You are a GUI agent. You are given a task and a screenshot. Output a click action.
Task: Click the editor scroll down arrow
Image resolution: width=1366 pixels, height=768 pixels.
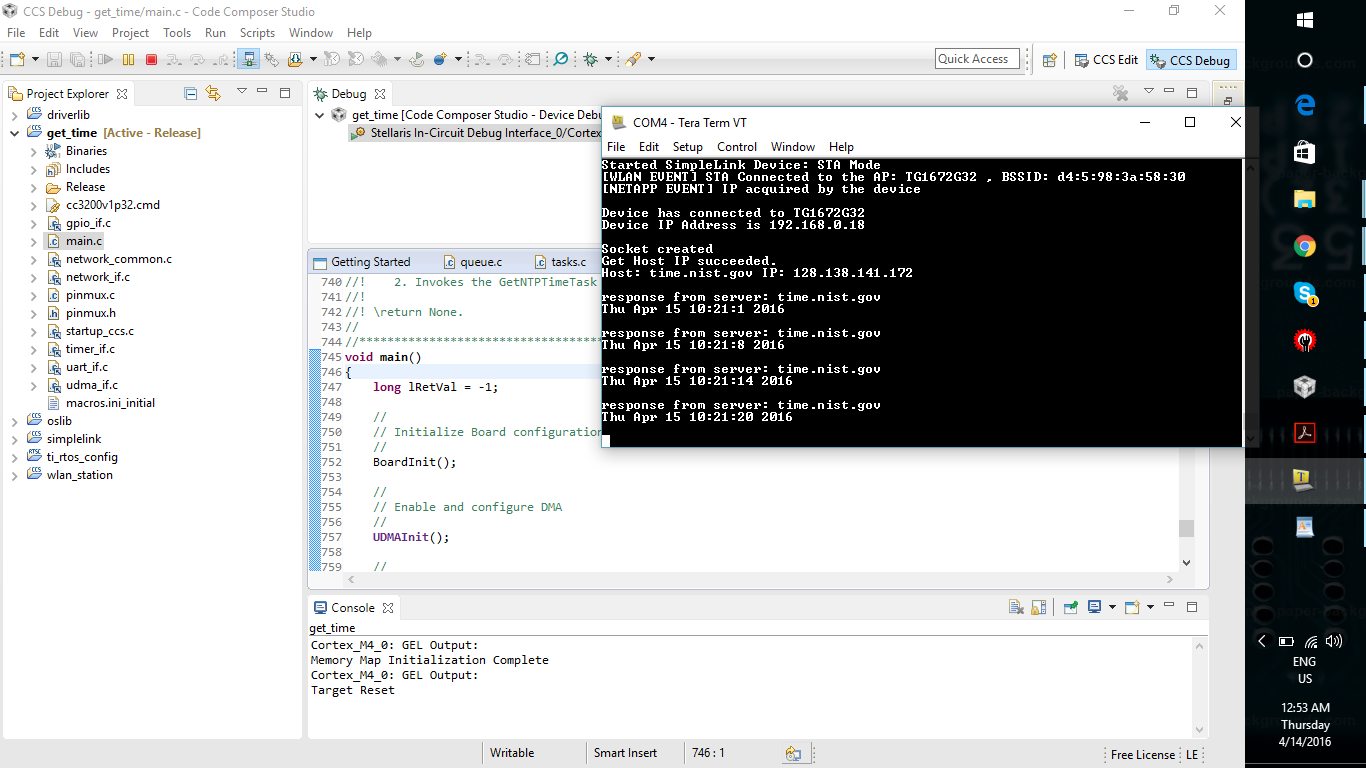click(x=1186, y=562)
